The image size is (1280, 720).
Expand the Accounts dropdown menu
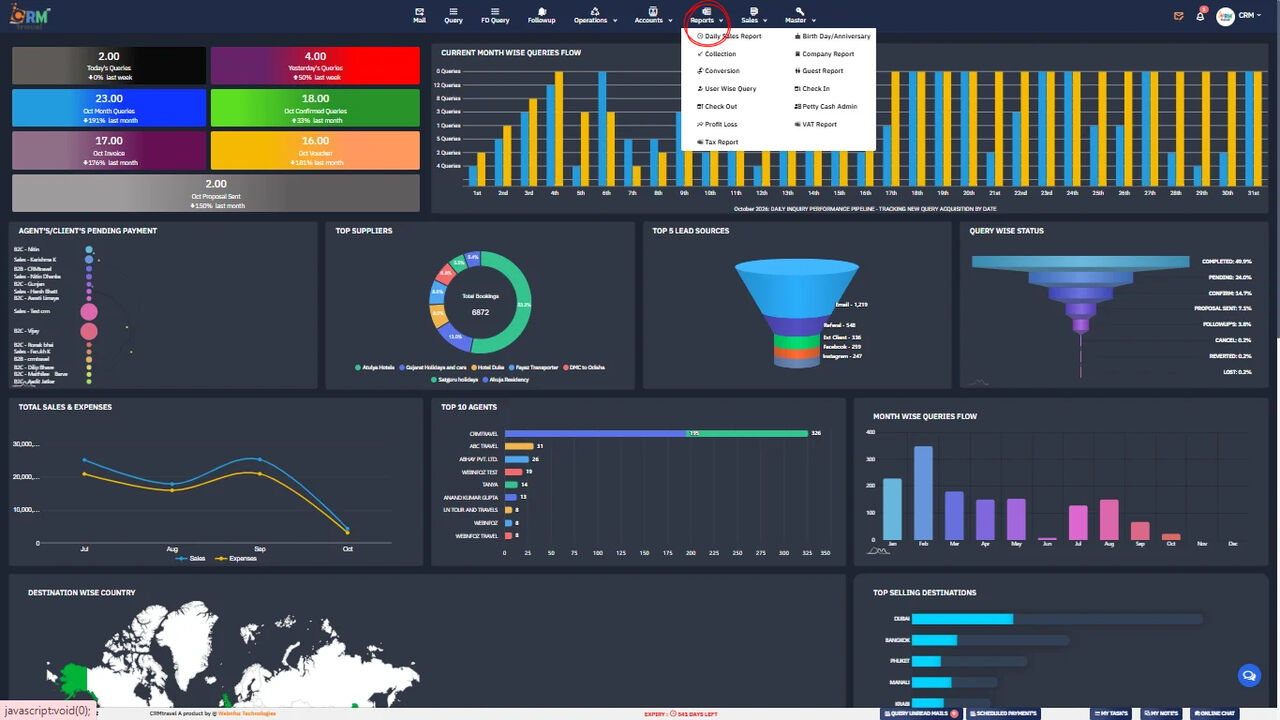(652, 15)
